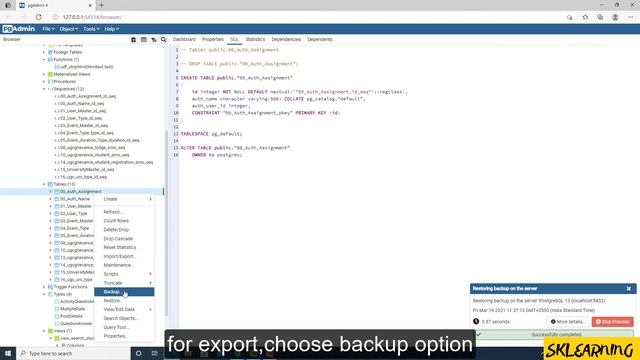Click the udf_striphtml function icon
The height and width of the screenshot is (360, 640).
point(57,67)
